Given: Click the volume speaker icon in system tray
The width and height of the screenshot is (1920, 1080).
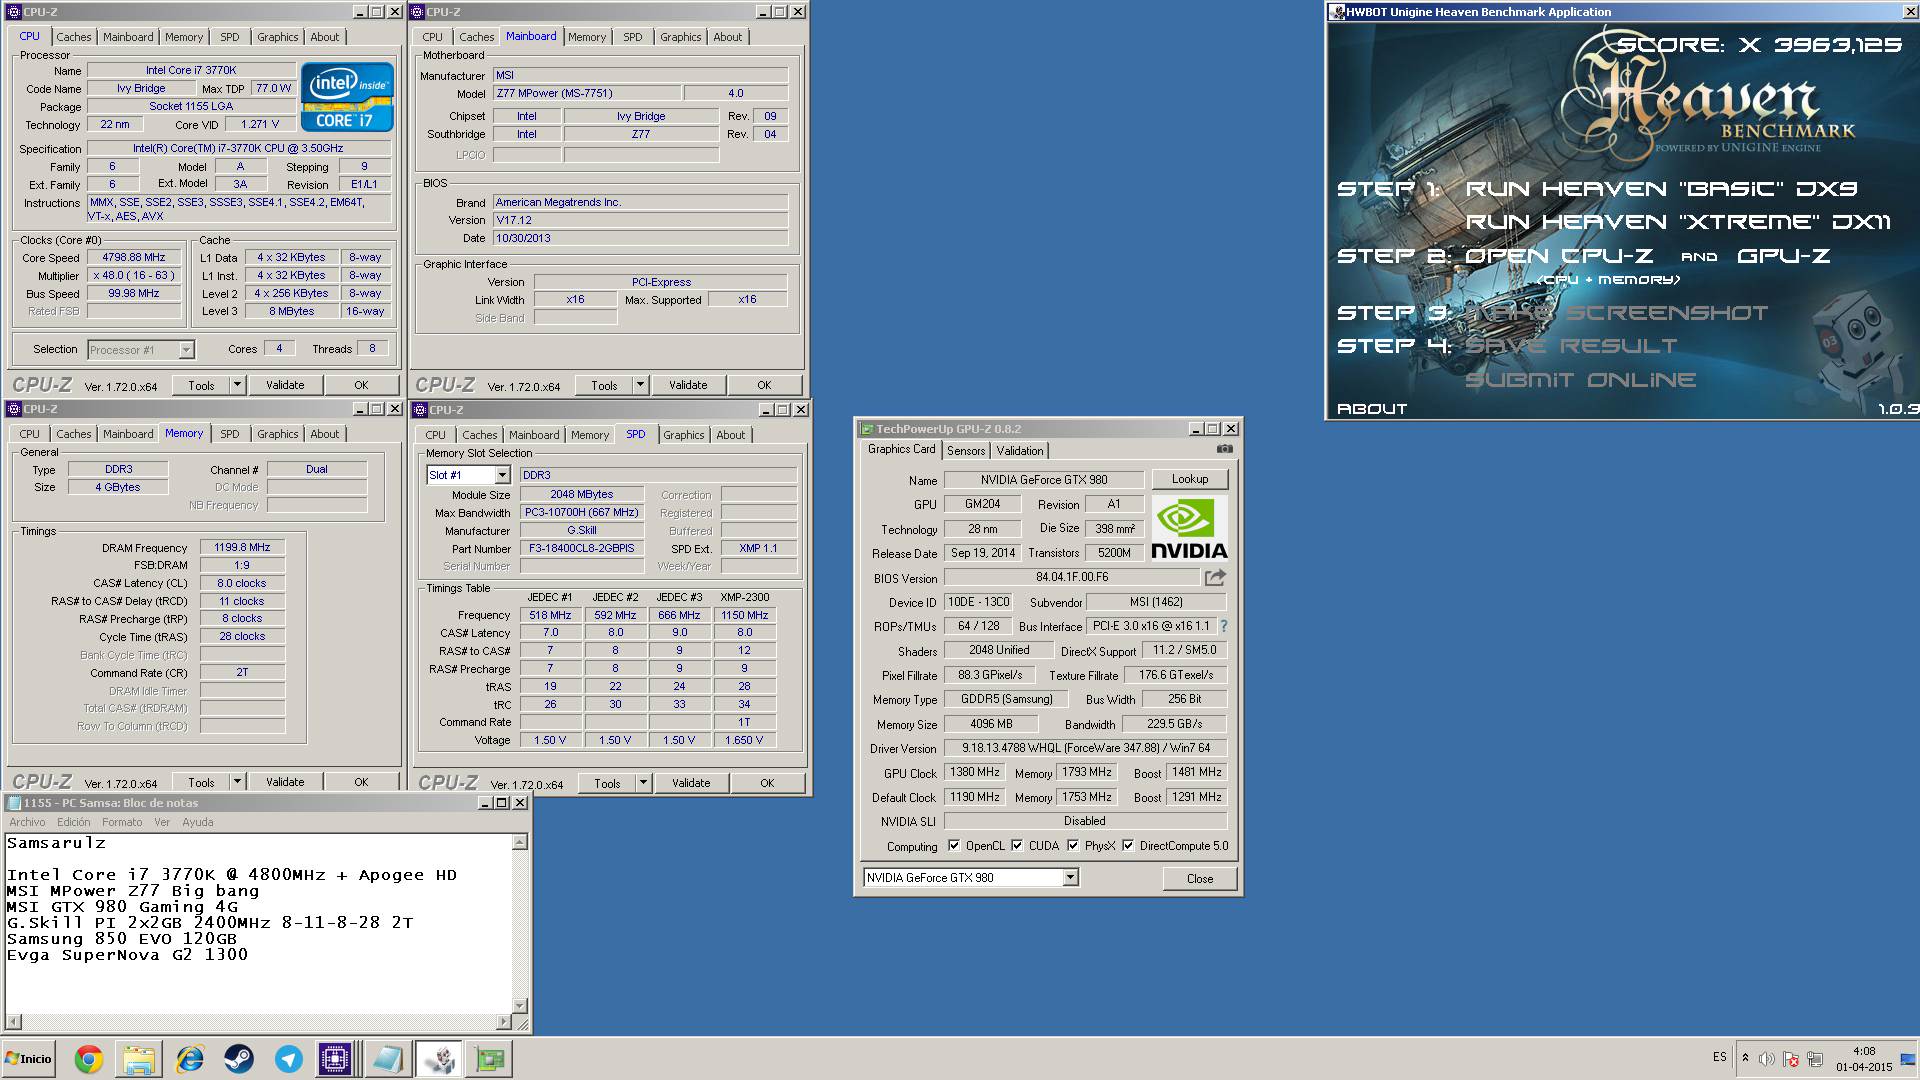Looking at the screenshot, I should 1767,1059.
